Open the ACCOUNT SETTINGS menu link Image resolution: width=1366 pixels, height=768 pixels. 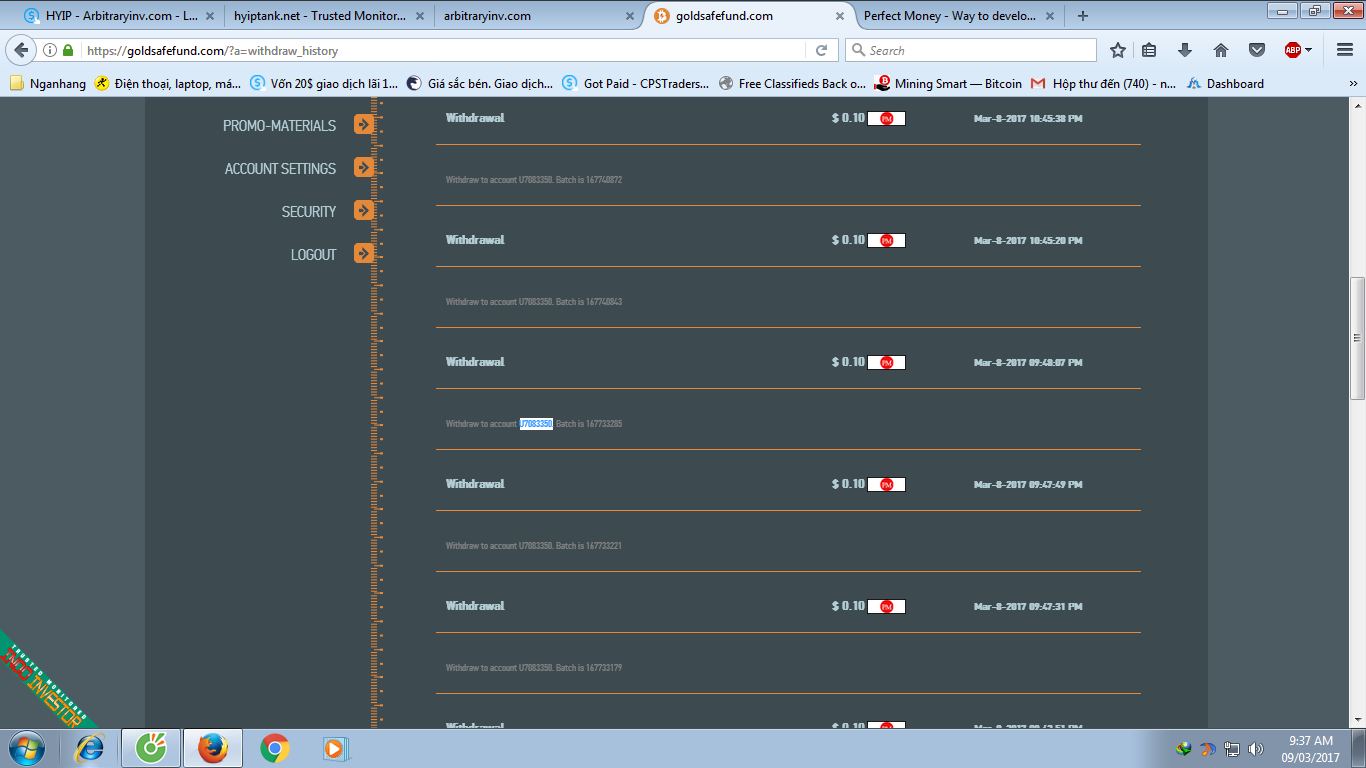coord(280,169)
